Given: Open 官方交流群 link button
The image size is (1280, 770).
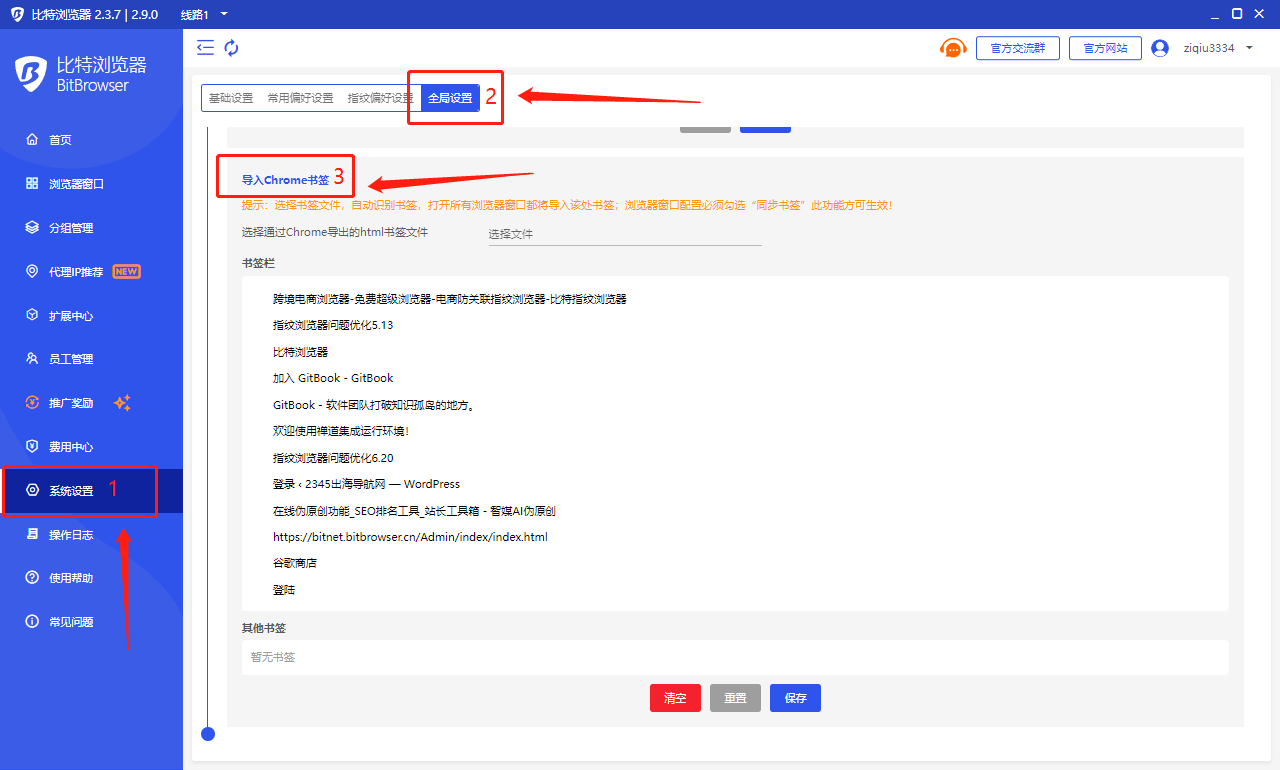Looking at the screenshot, I should 1017,48.
